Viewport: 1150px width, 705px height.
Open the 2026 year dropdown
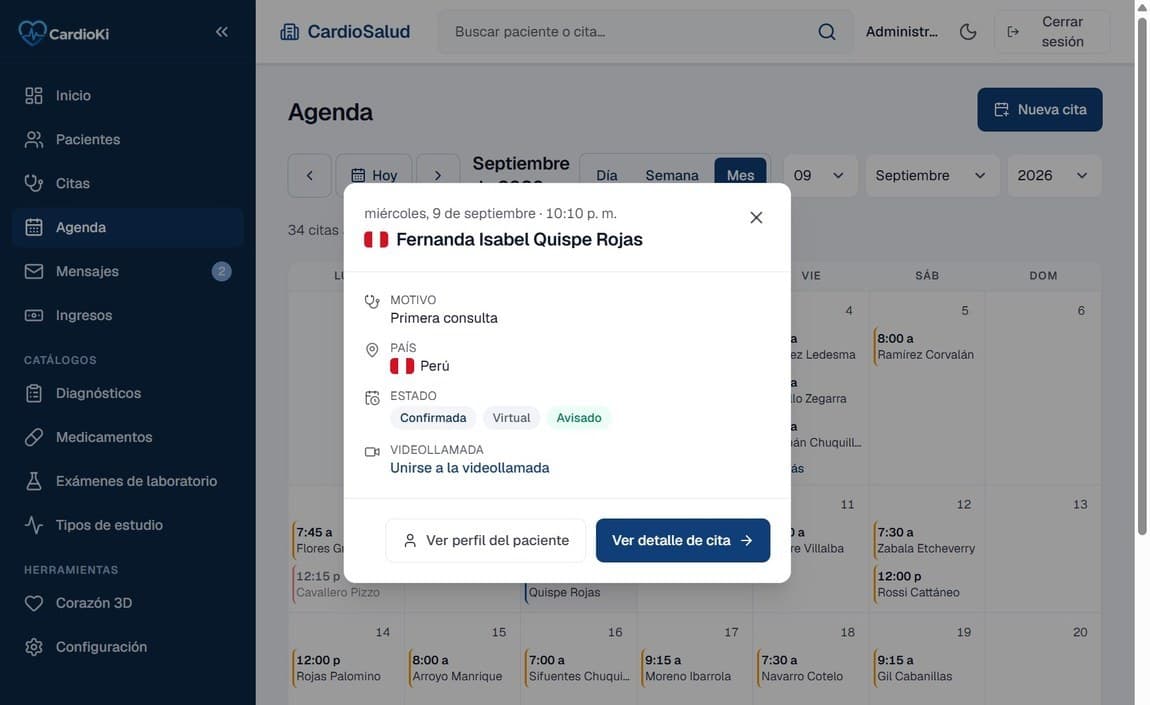(x=1053, y=175)
